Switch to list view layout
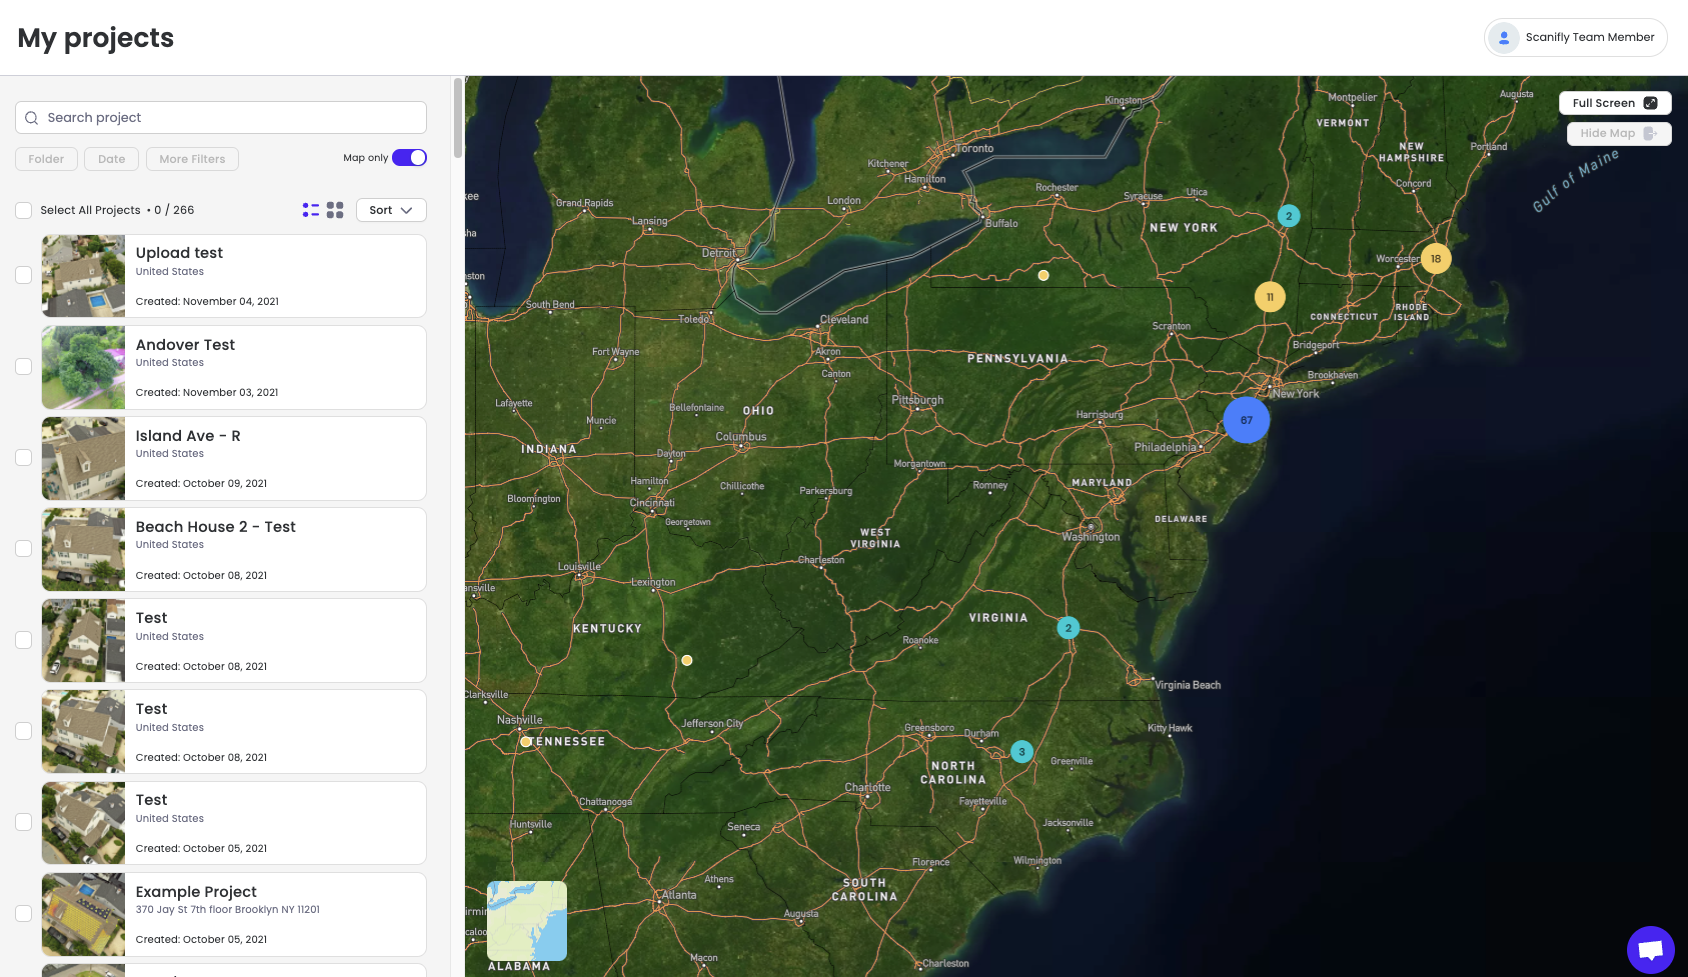The image size is (1688, 977). [311, 210]
